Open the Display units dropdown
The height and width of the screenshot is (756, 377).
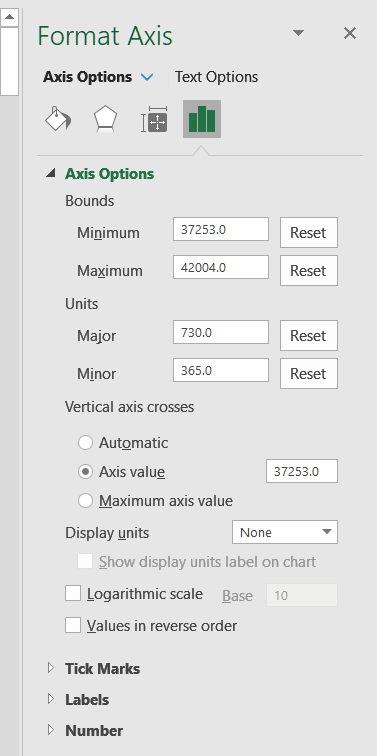point(285,532)
